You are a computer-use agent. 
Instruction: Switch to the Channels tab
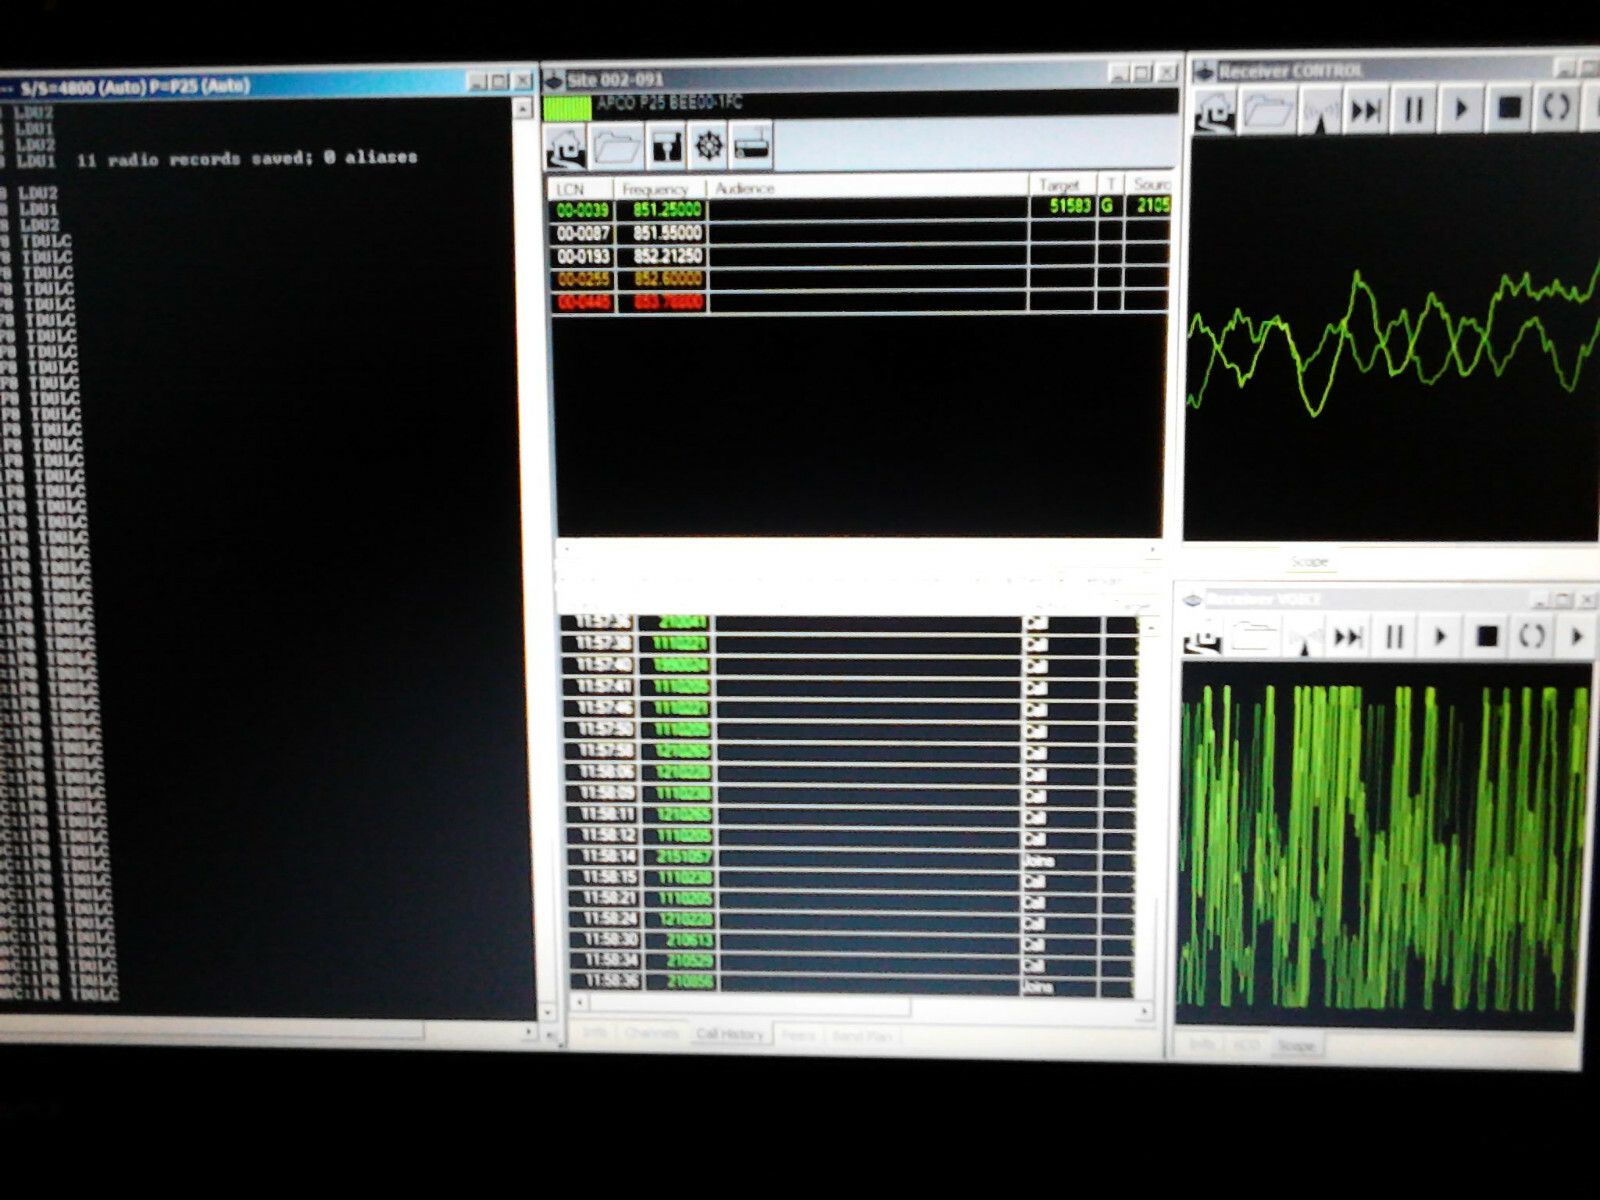pos(651,1034)
